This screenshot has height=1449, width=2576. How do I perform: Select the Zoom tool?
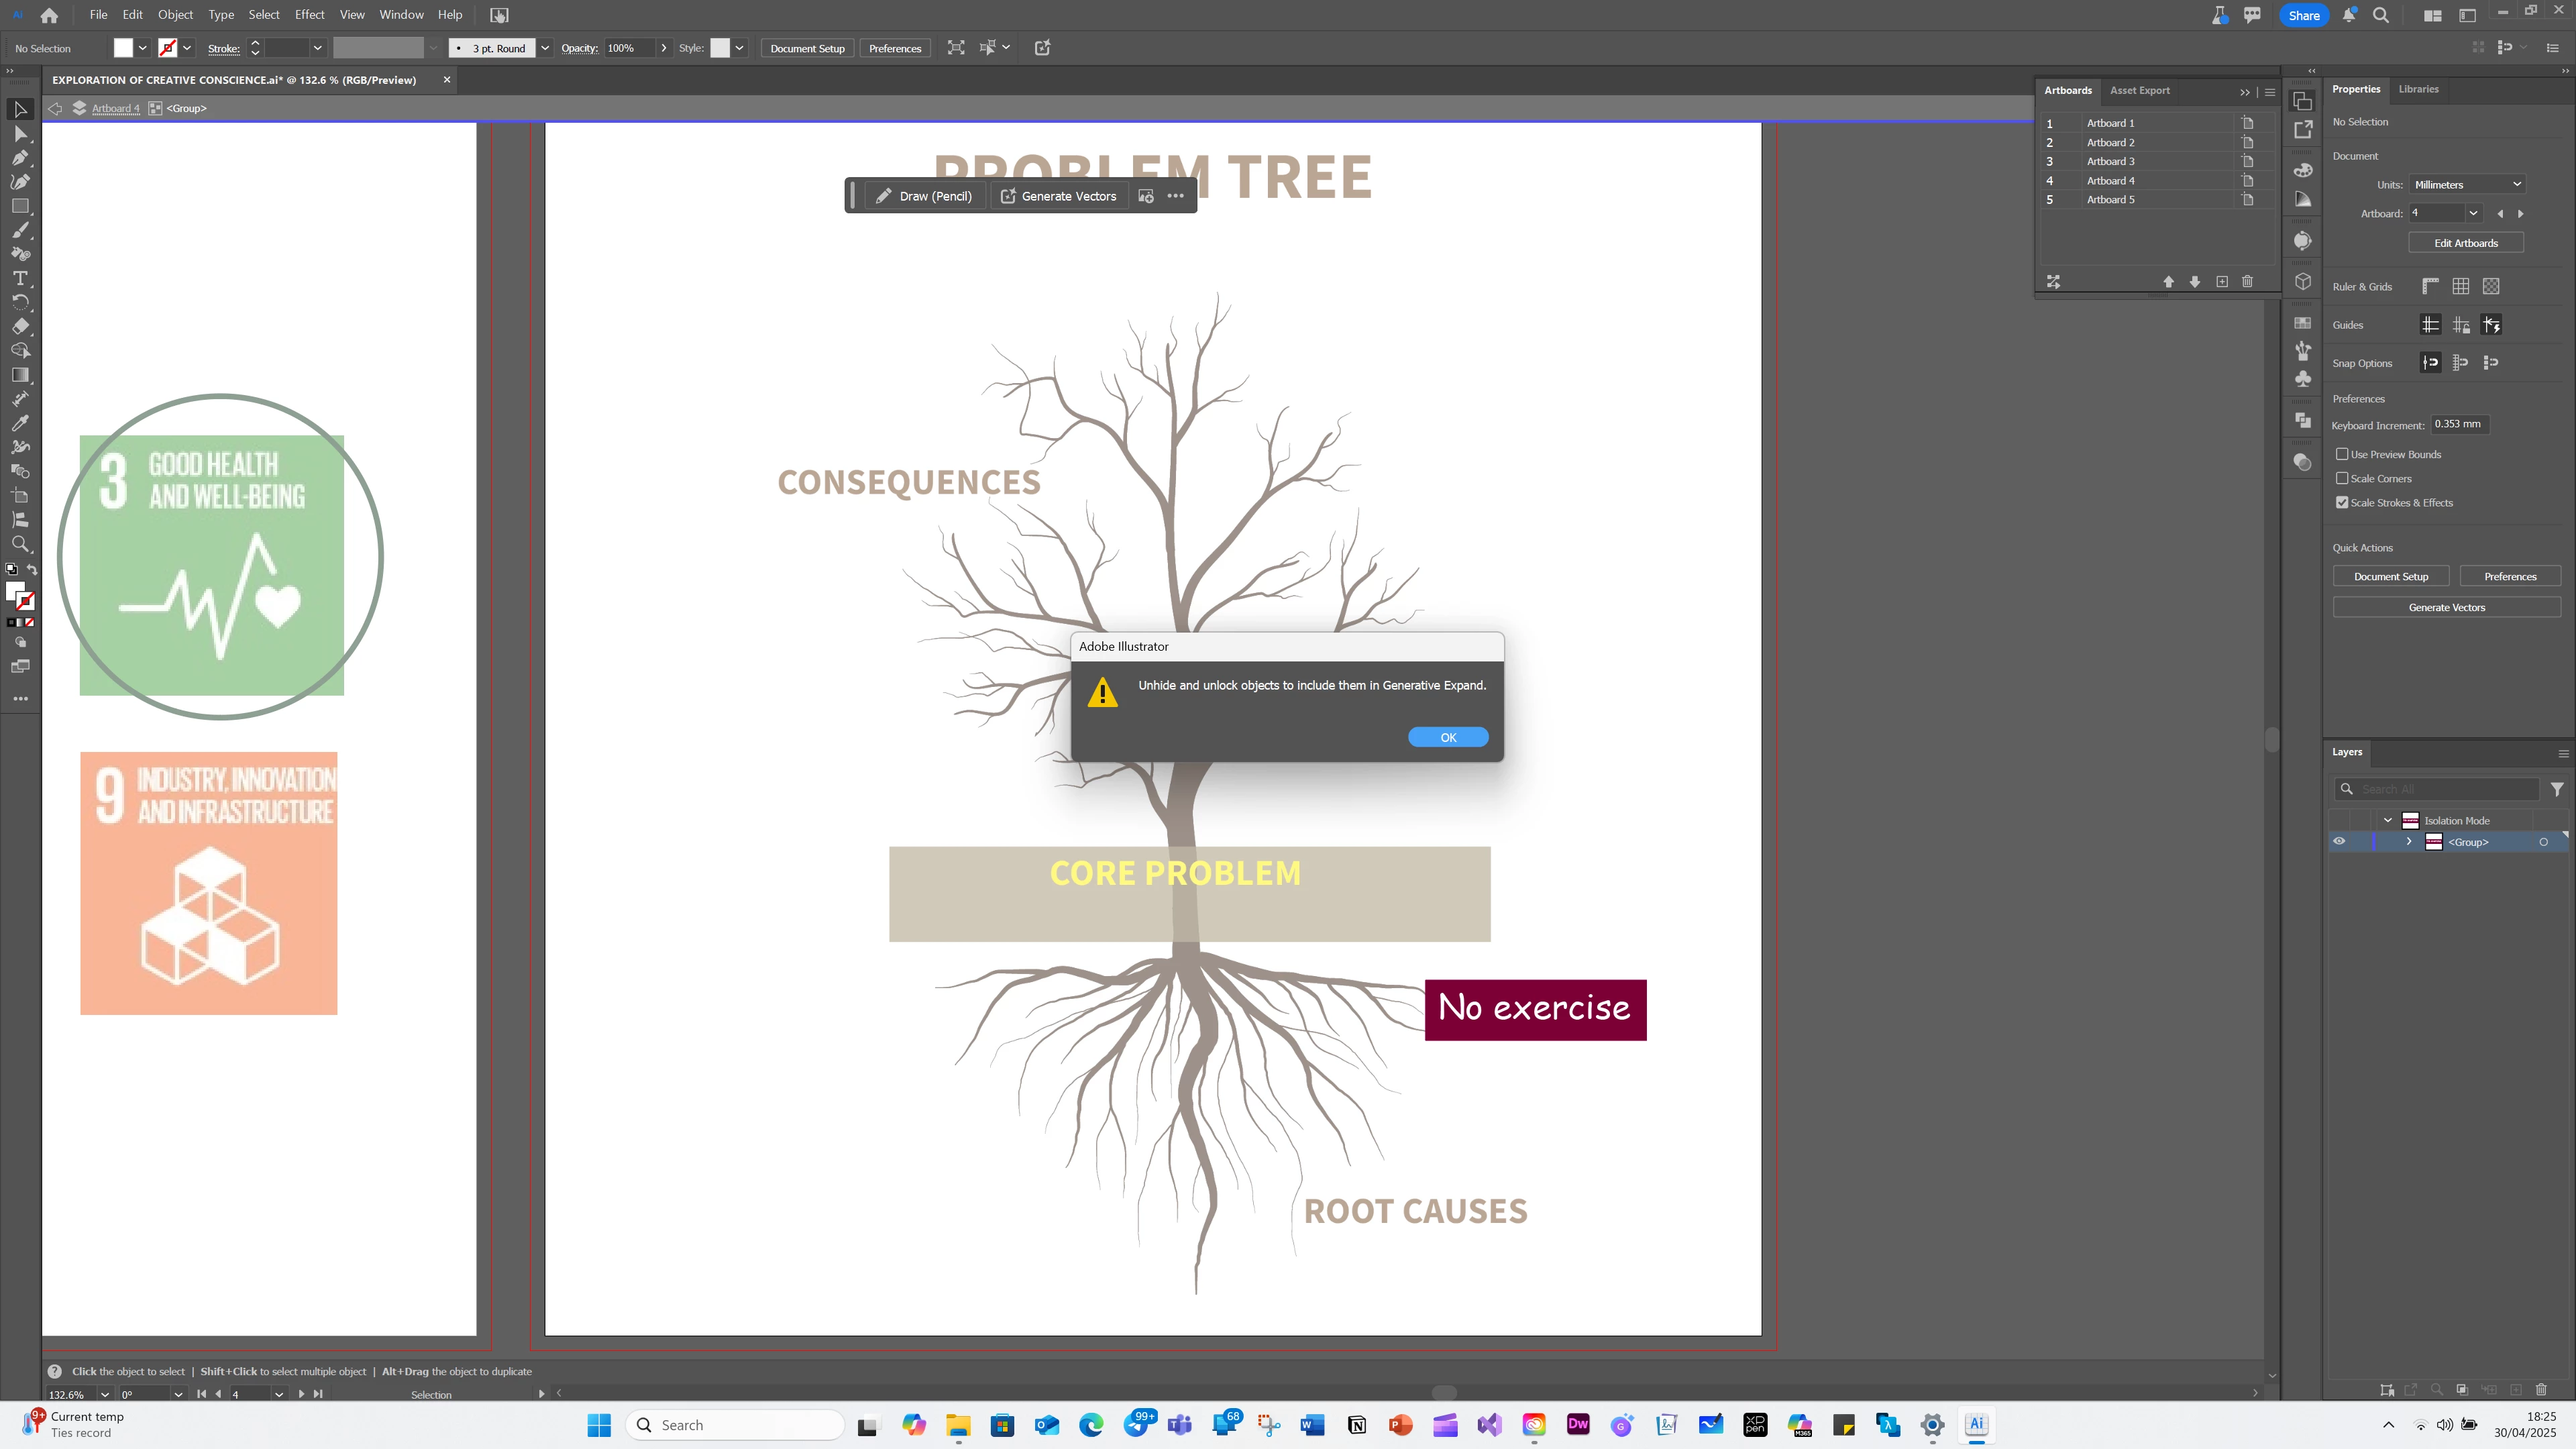pos(20,544)
